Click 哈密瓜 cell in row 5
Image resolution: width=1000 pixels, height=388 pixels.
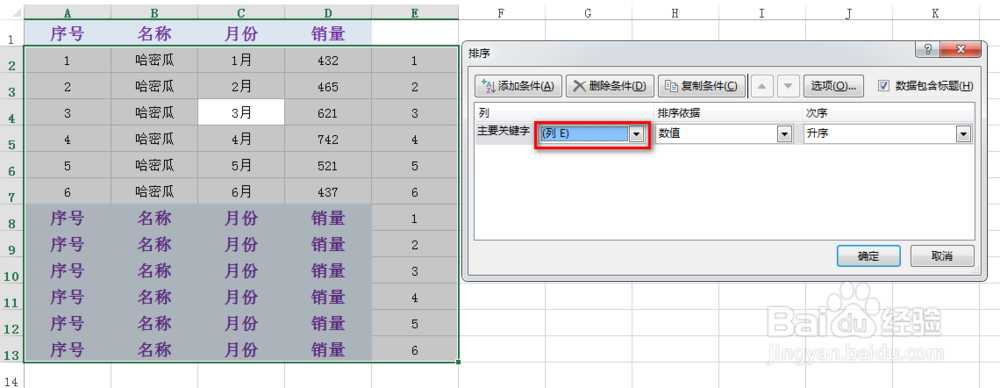154,139
